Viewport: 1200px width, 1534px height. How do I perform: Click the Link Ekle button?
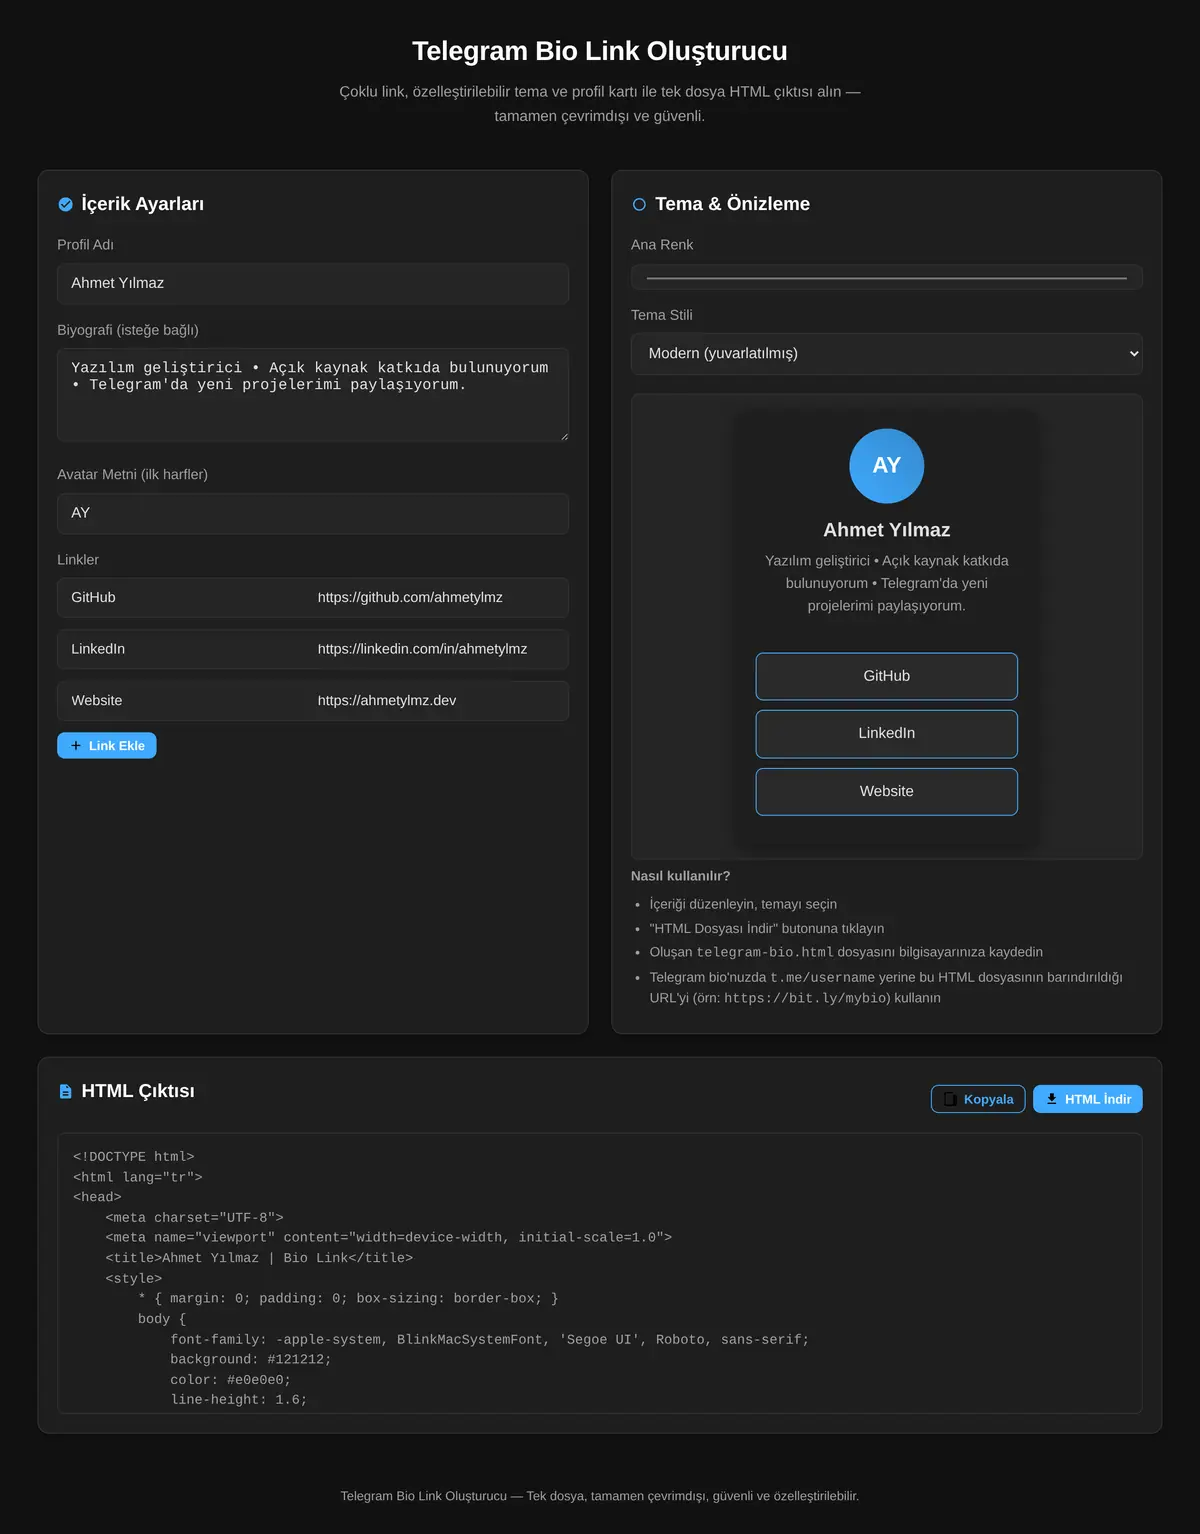pos(107,746)
